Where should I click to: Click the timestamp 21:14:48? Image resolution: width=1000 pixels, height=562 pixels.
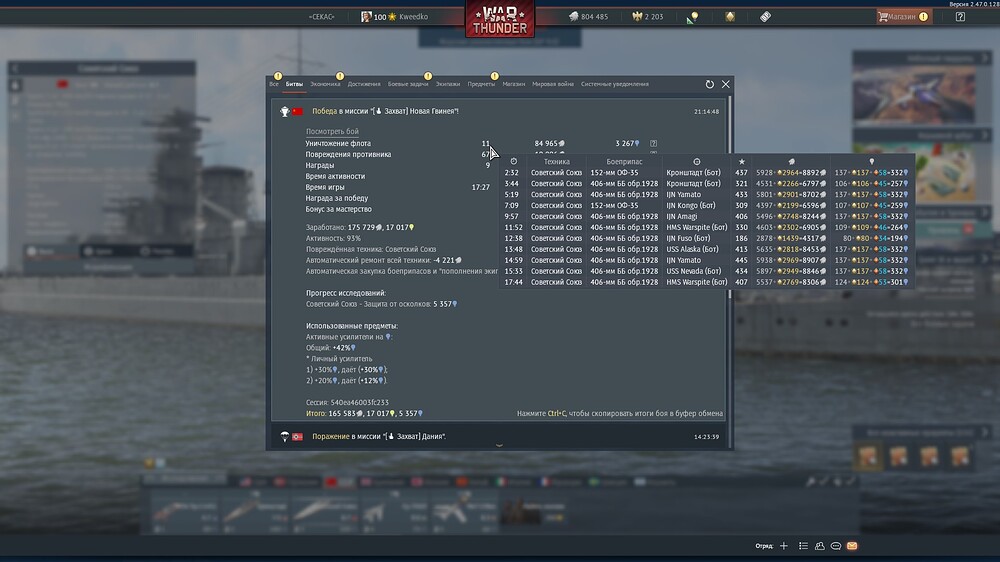(707, 112)
